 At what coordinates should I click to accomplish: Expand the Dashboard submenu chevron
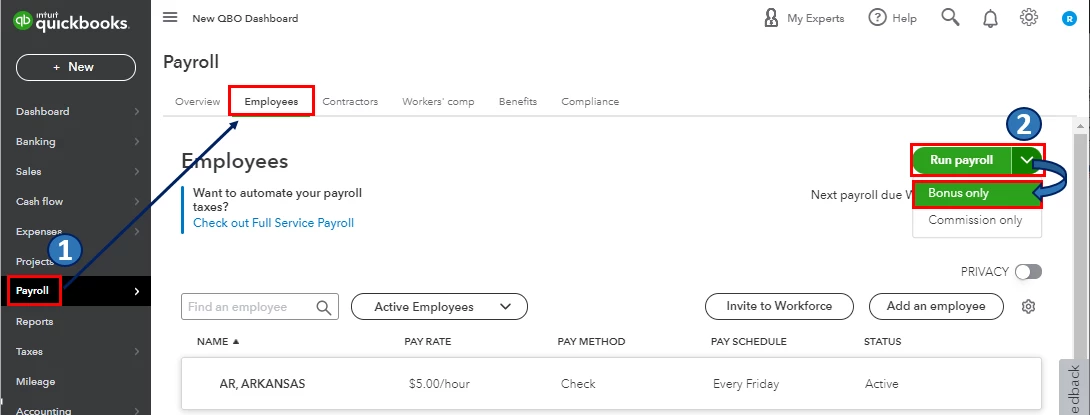tap(137, 111)
